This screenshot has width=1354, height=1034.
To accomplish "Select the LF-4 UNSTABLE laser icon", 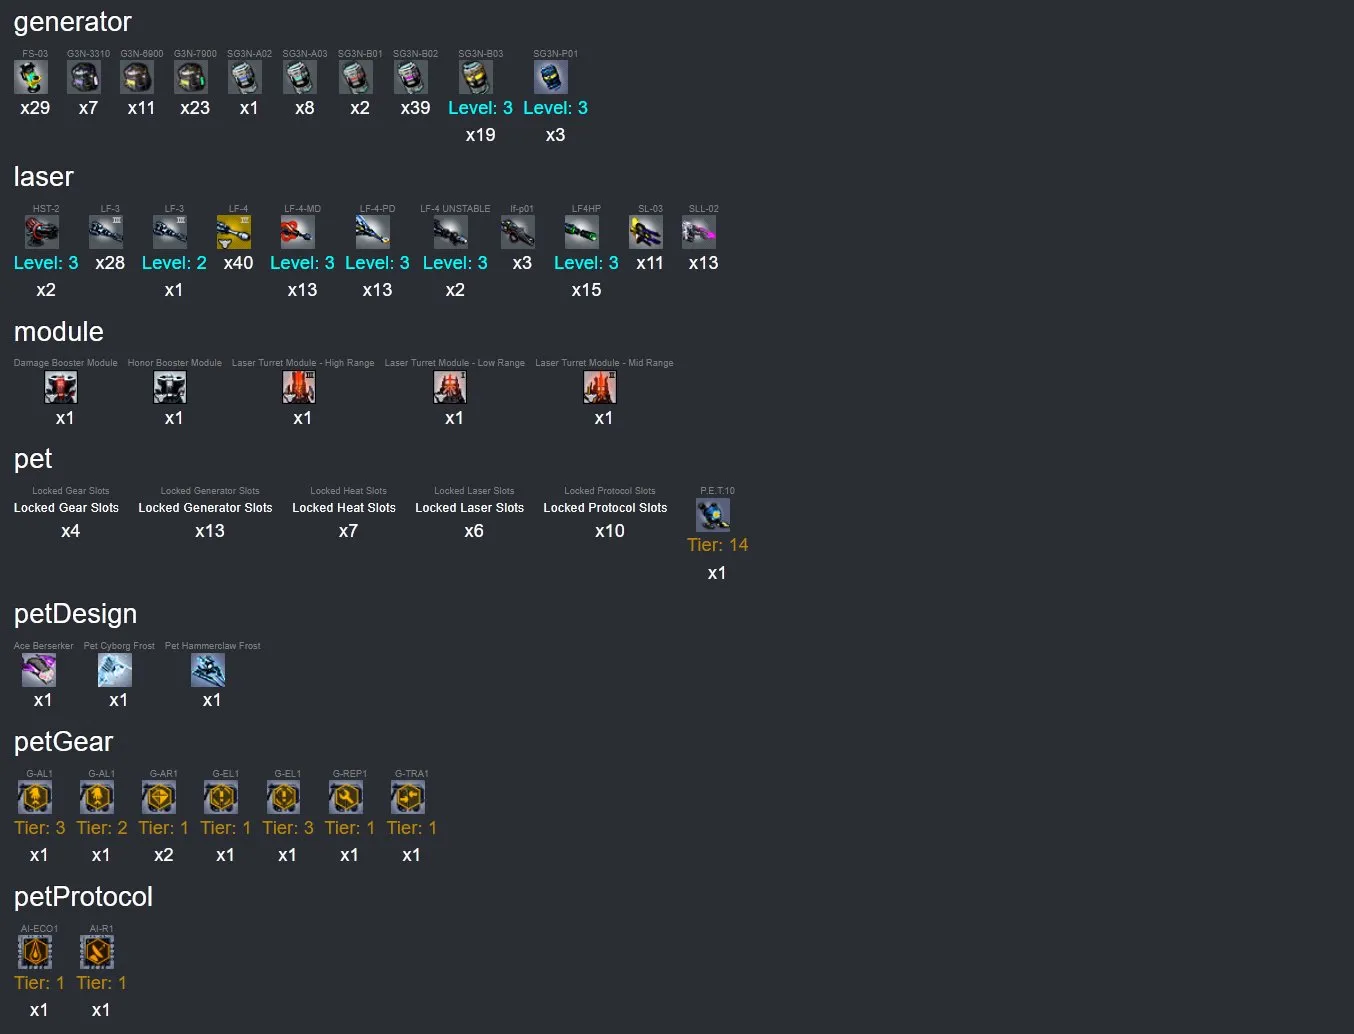I will tap(451, 232).
